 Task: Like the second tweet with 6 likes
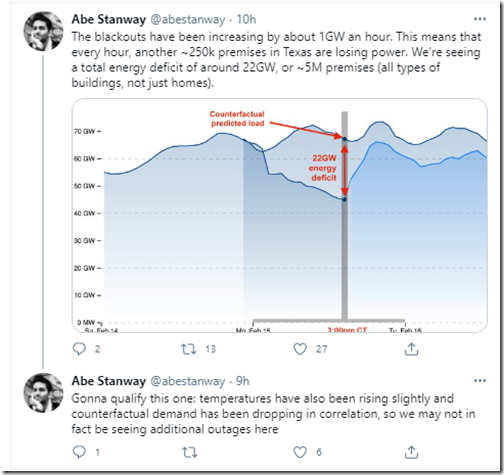pyautogui.click(x=300, y=452)
